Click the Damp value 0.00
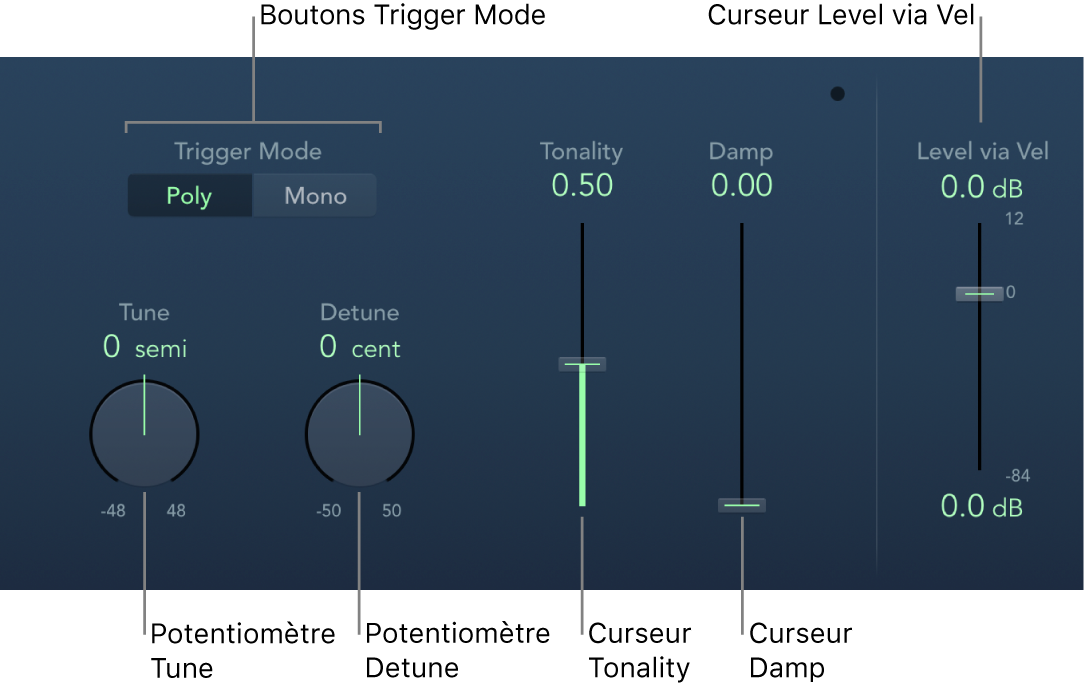Image resolution: width=1085 pixels, height=686 pixels. pyautogui.click(x=742, y=186)
